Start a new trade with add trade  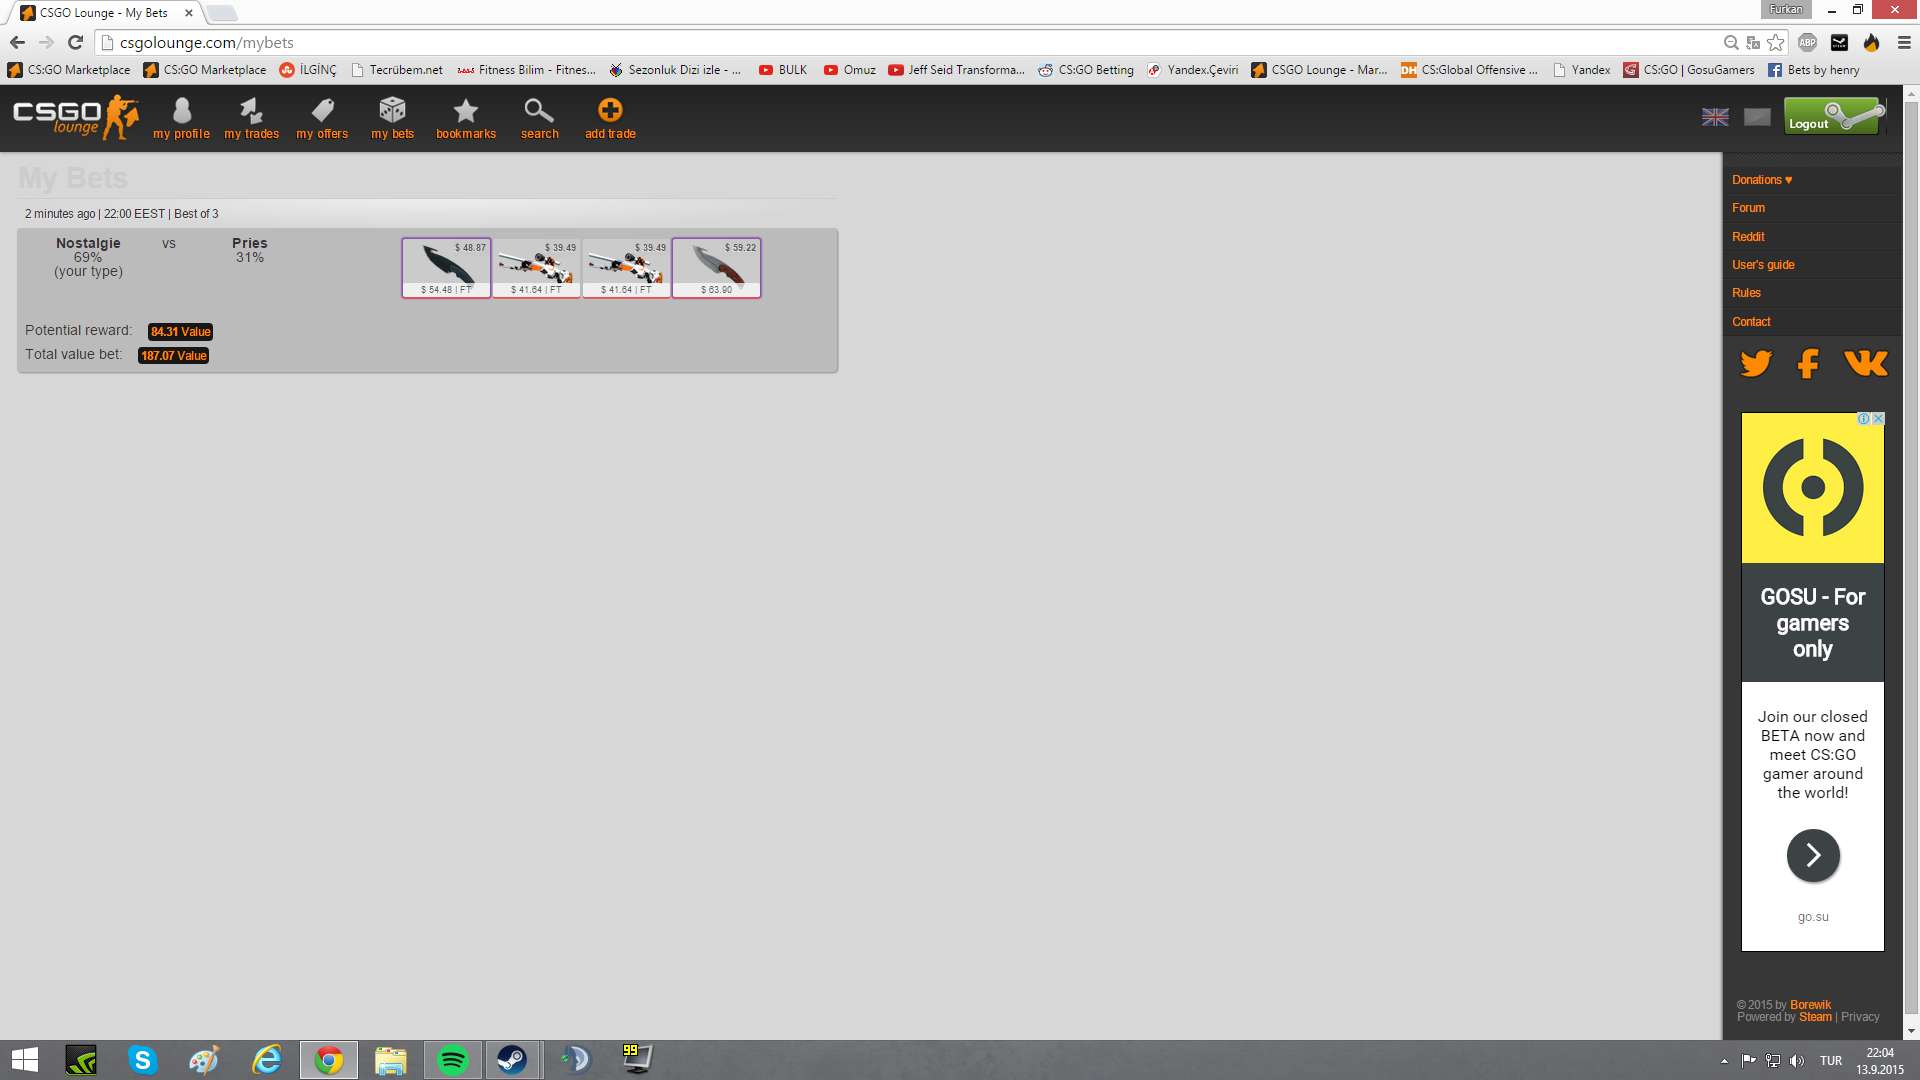(610, 118)
